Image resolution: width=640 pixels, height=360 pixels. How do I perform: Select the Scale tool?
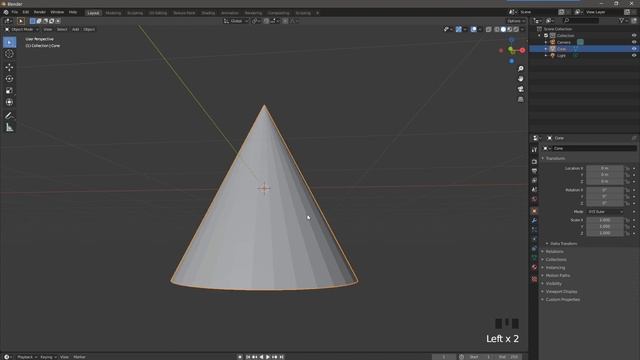coord(9,91)
